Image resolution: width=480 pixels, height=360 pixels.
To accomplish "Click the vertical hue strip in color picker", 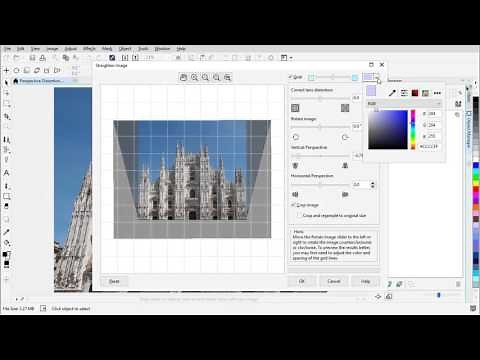I will [x=413, y=130].
